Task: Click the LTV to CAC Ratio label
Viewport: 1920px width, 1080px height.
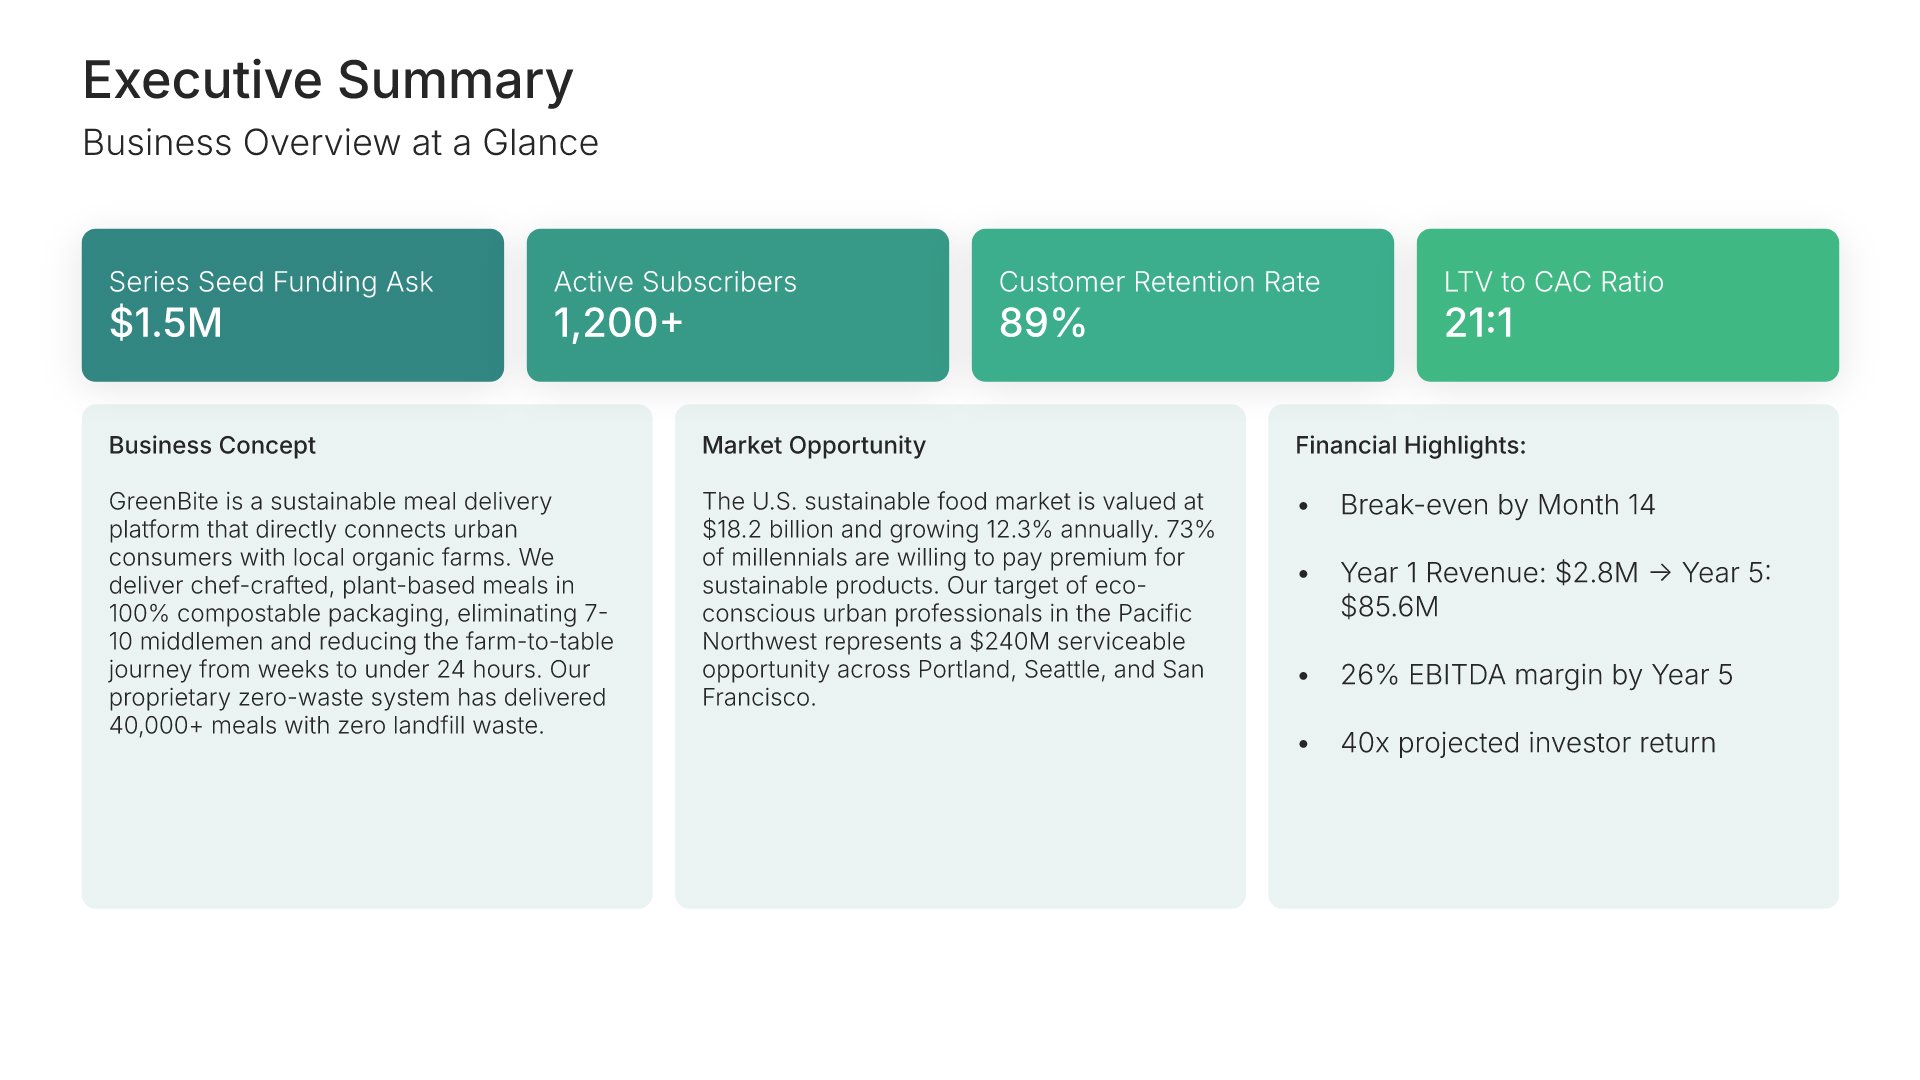Action: click(1553, 282)
